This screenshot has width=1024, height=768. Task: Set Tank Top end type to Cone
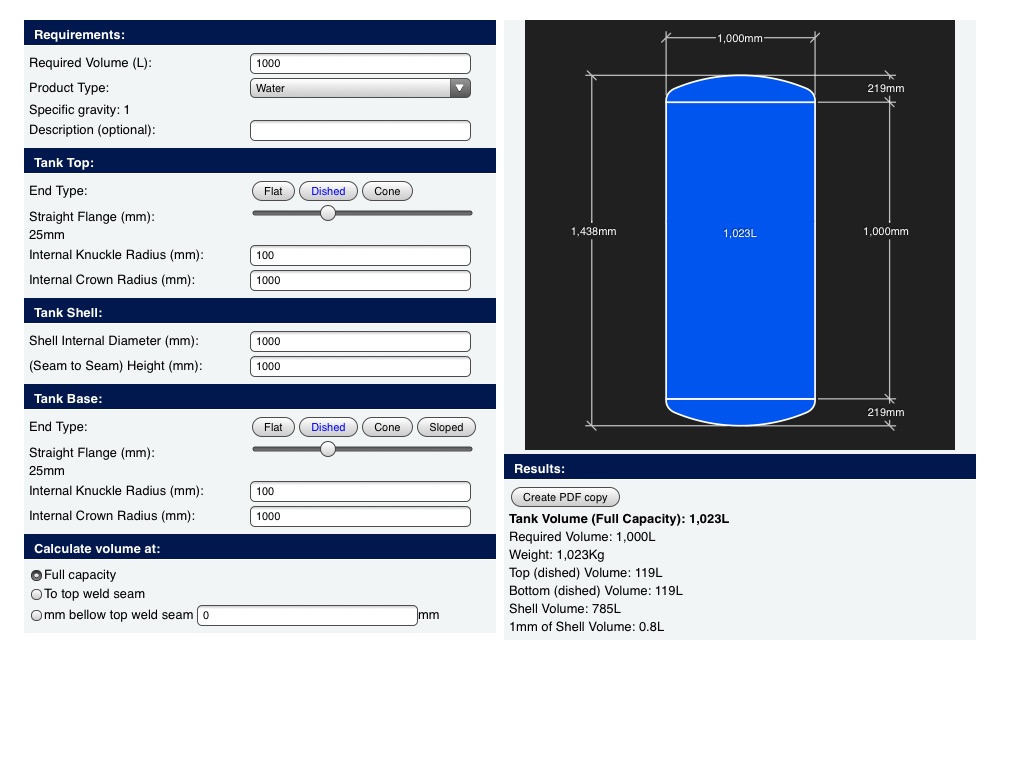(387, 191)
